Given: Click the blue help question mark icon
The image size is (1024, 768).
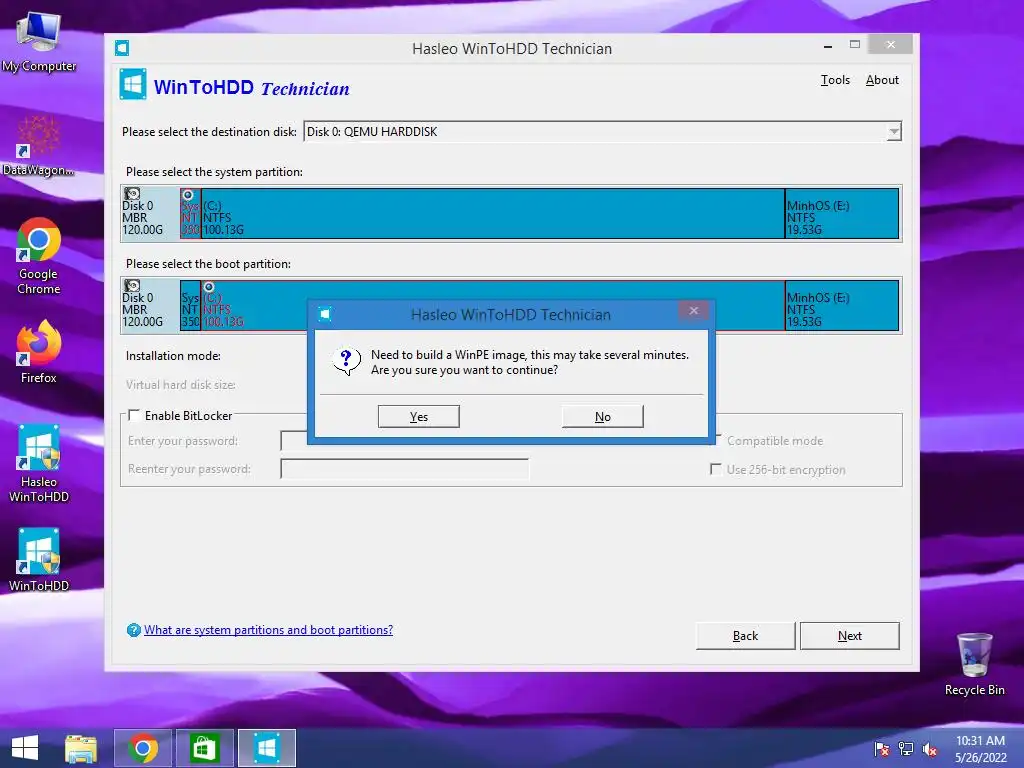Looking at the screenshot, I should tap(134, 630).
